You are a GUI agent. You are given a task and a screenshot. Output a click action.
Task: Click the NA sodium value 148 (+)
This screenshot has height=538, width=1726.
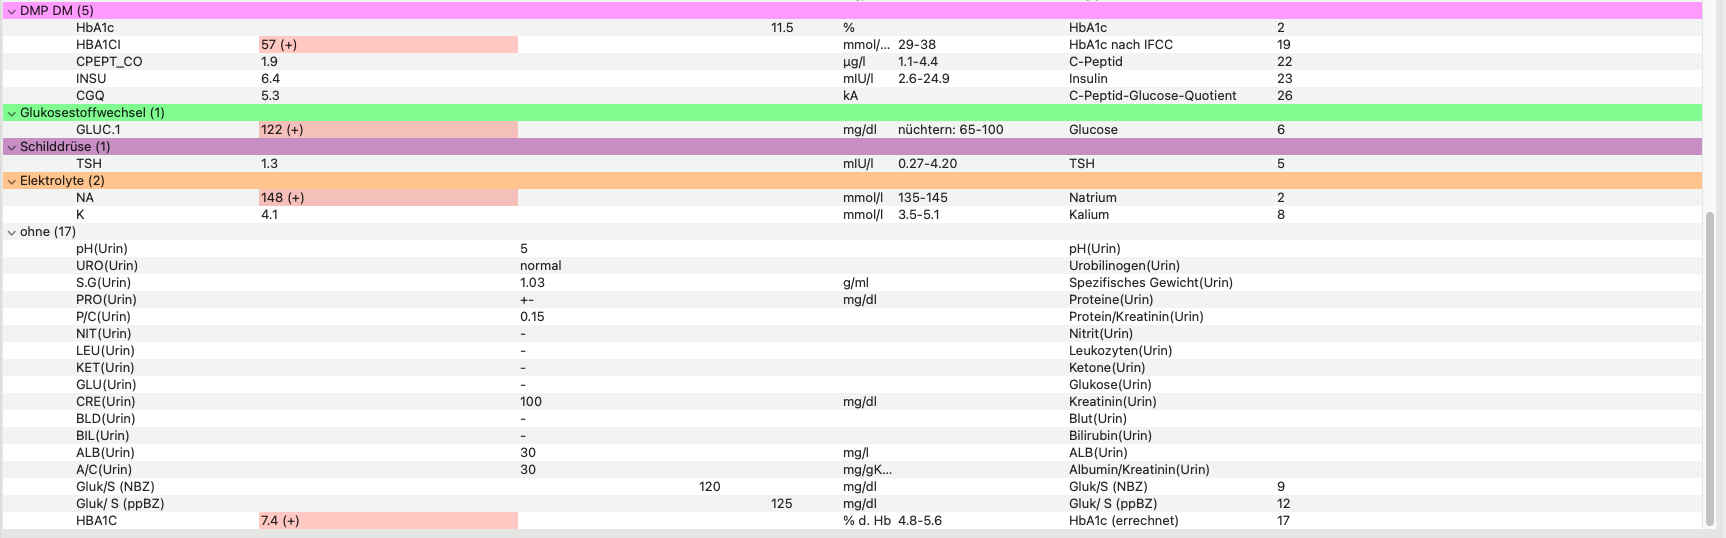[388, 198]
